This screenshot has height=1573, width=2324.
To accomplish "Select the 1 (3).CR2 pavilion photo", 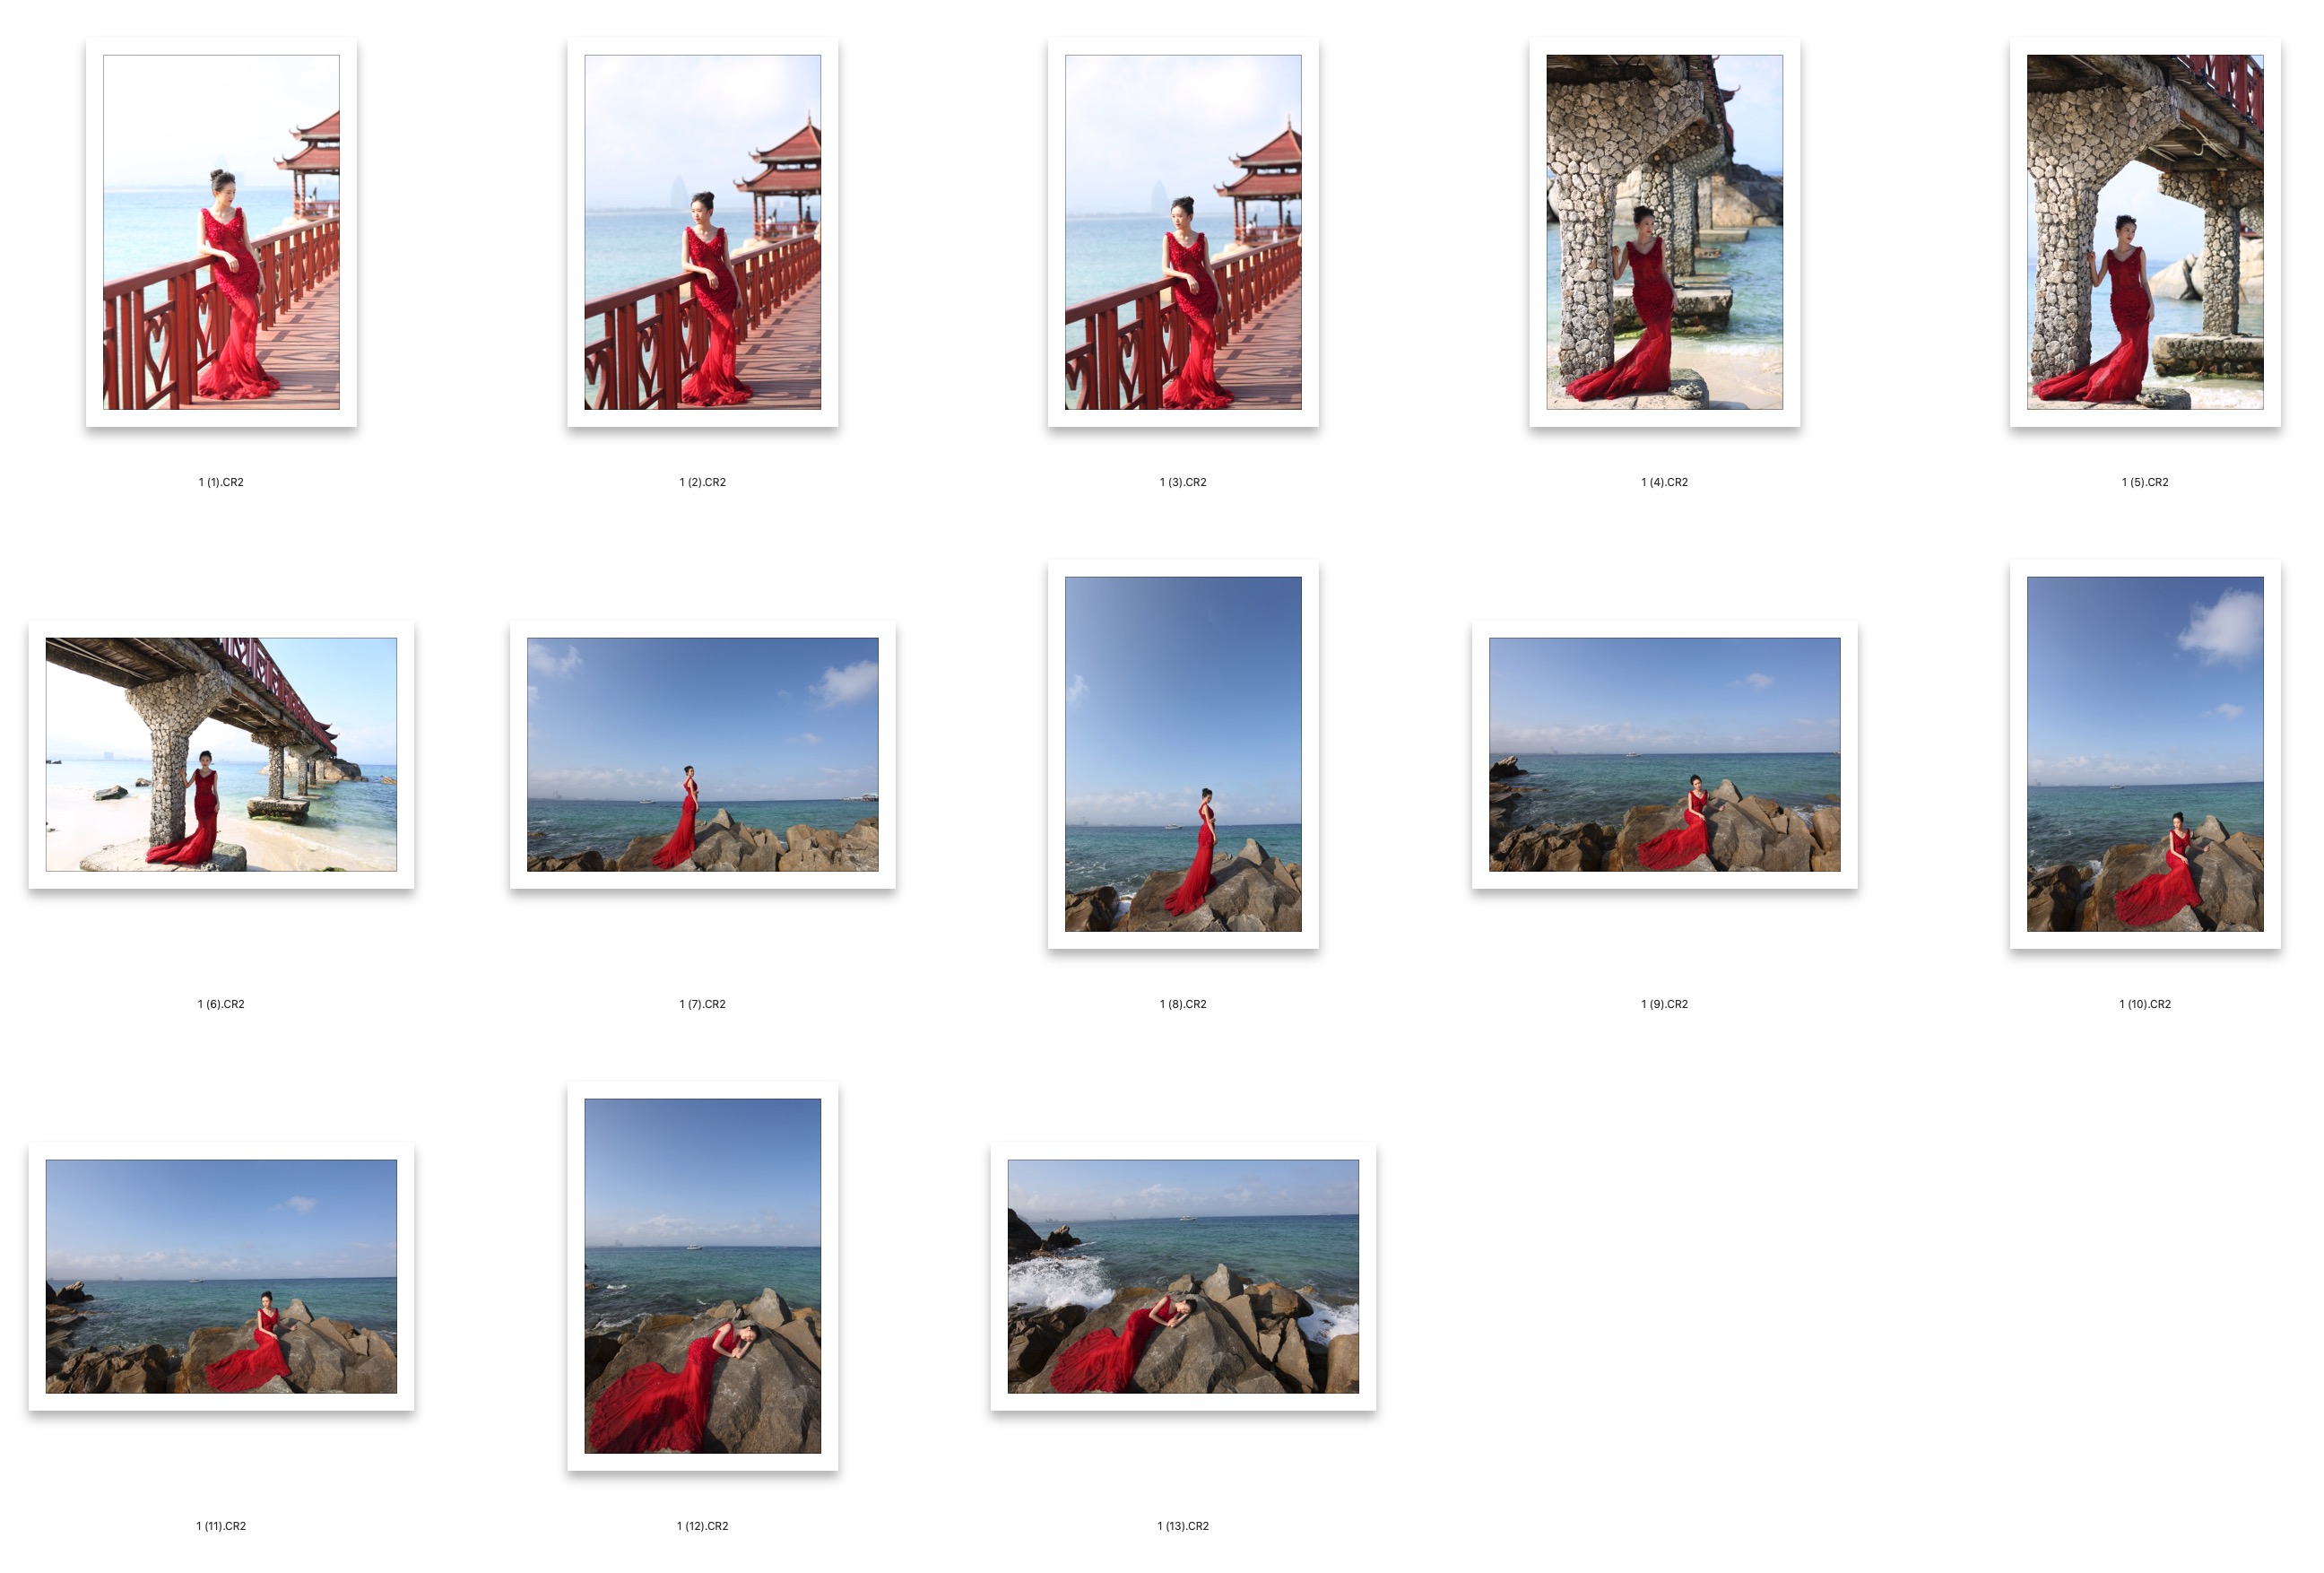I will 1183,232.
